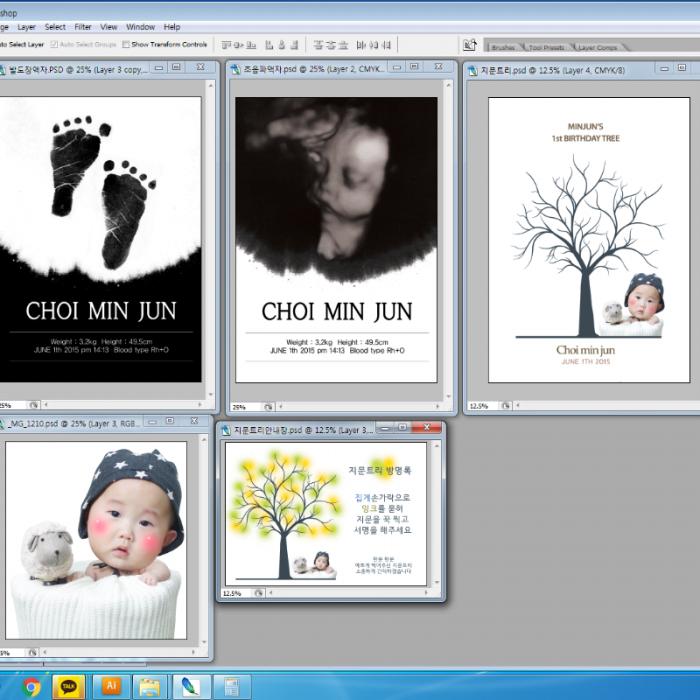
Task: Click the file browser icon beside Brushes tab
Action: coord(469,45)
